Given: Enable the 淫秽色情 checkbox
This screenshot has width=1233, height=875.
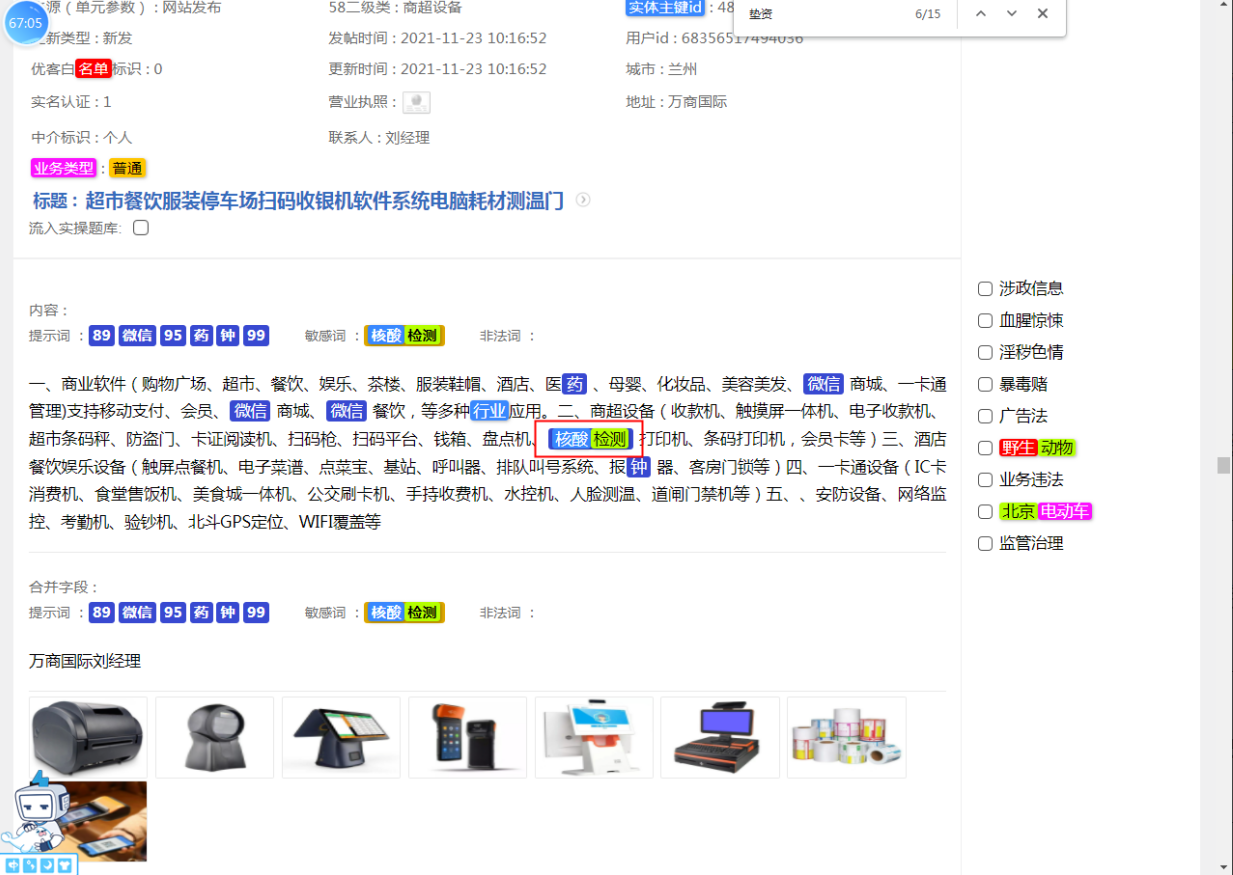Looking at the screenshot, I should point(985,353).
